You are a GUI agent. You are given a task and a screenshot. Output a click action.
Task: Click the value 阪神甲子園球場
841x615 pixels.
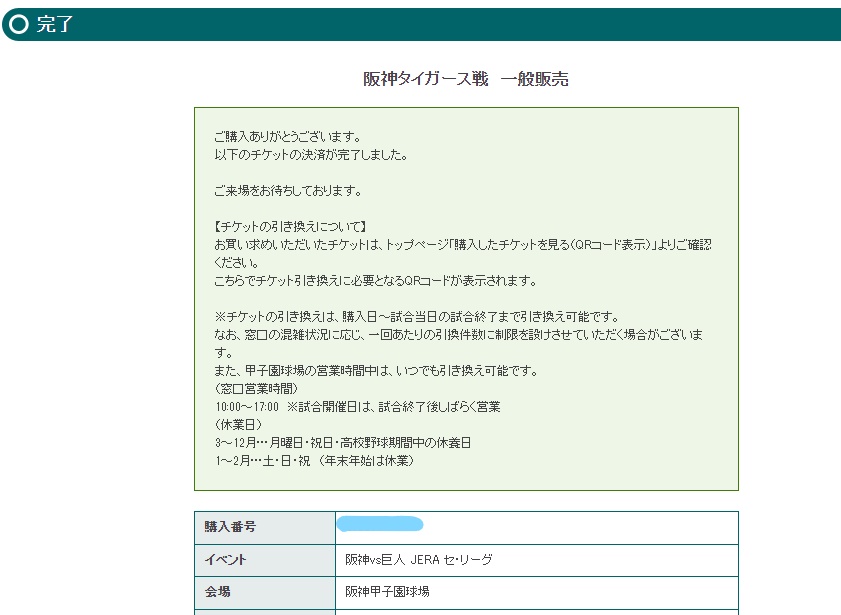point(387,592)
